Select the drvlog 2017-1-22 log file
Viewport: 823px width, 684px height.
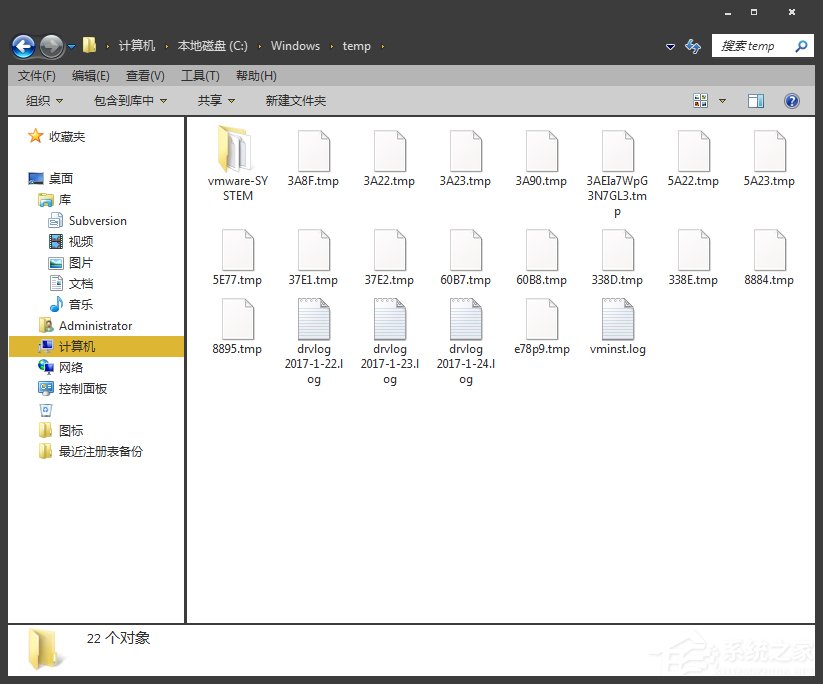point(313,325)
